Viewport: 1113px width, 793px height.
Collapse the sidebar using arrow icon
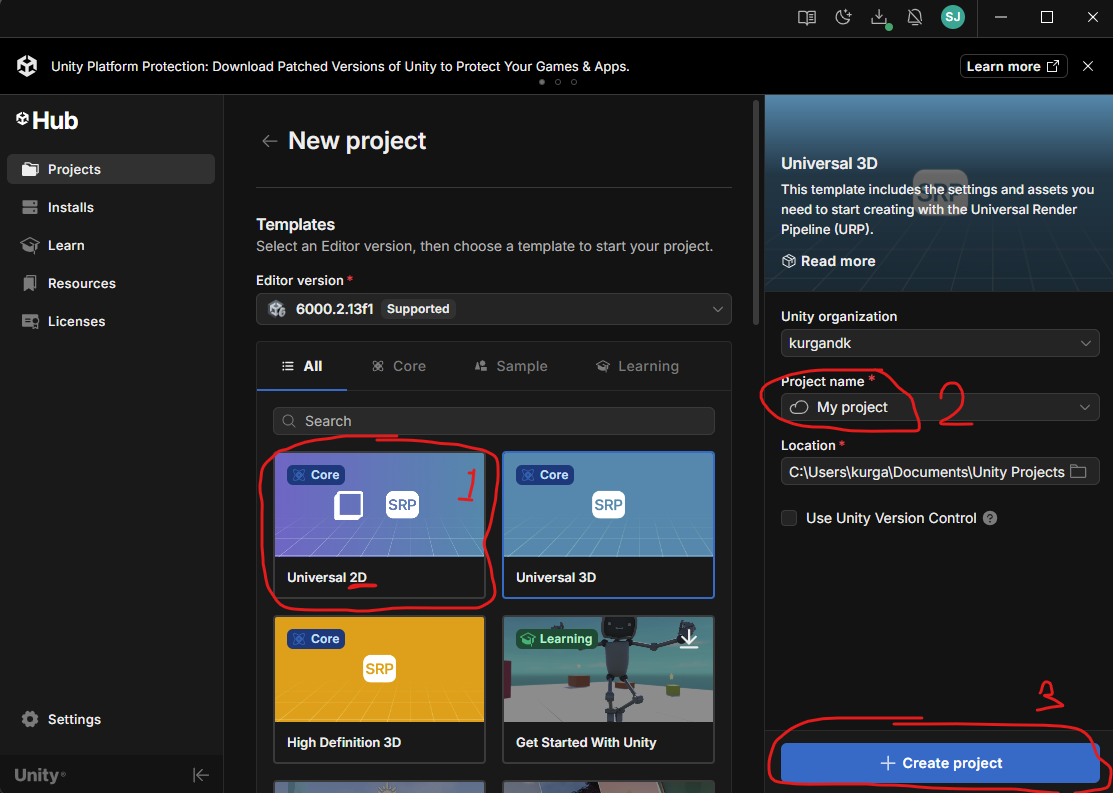pos(201,775)
